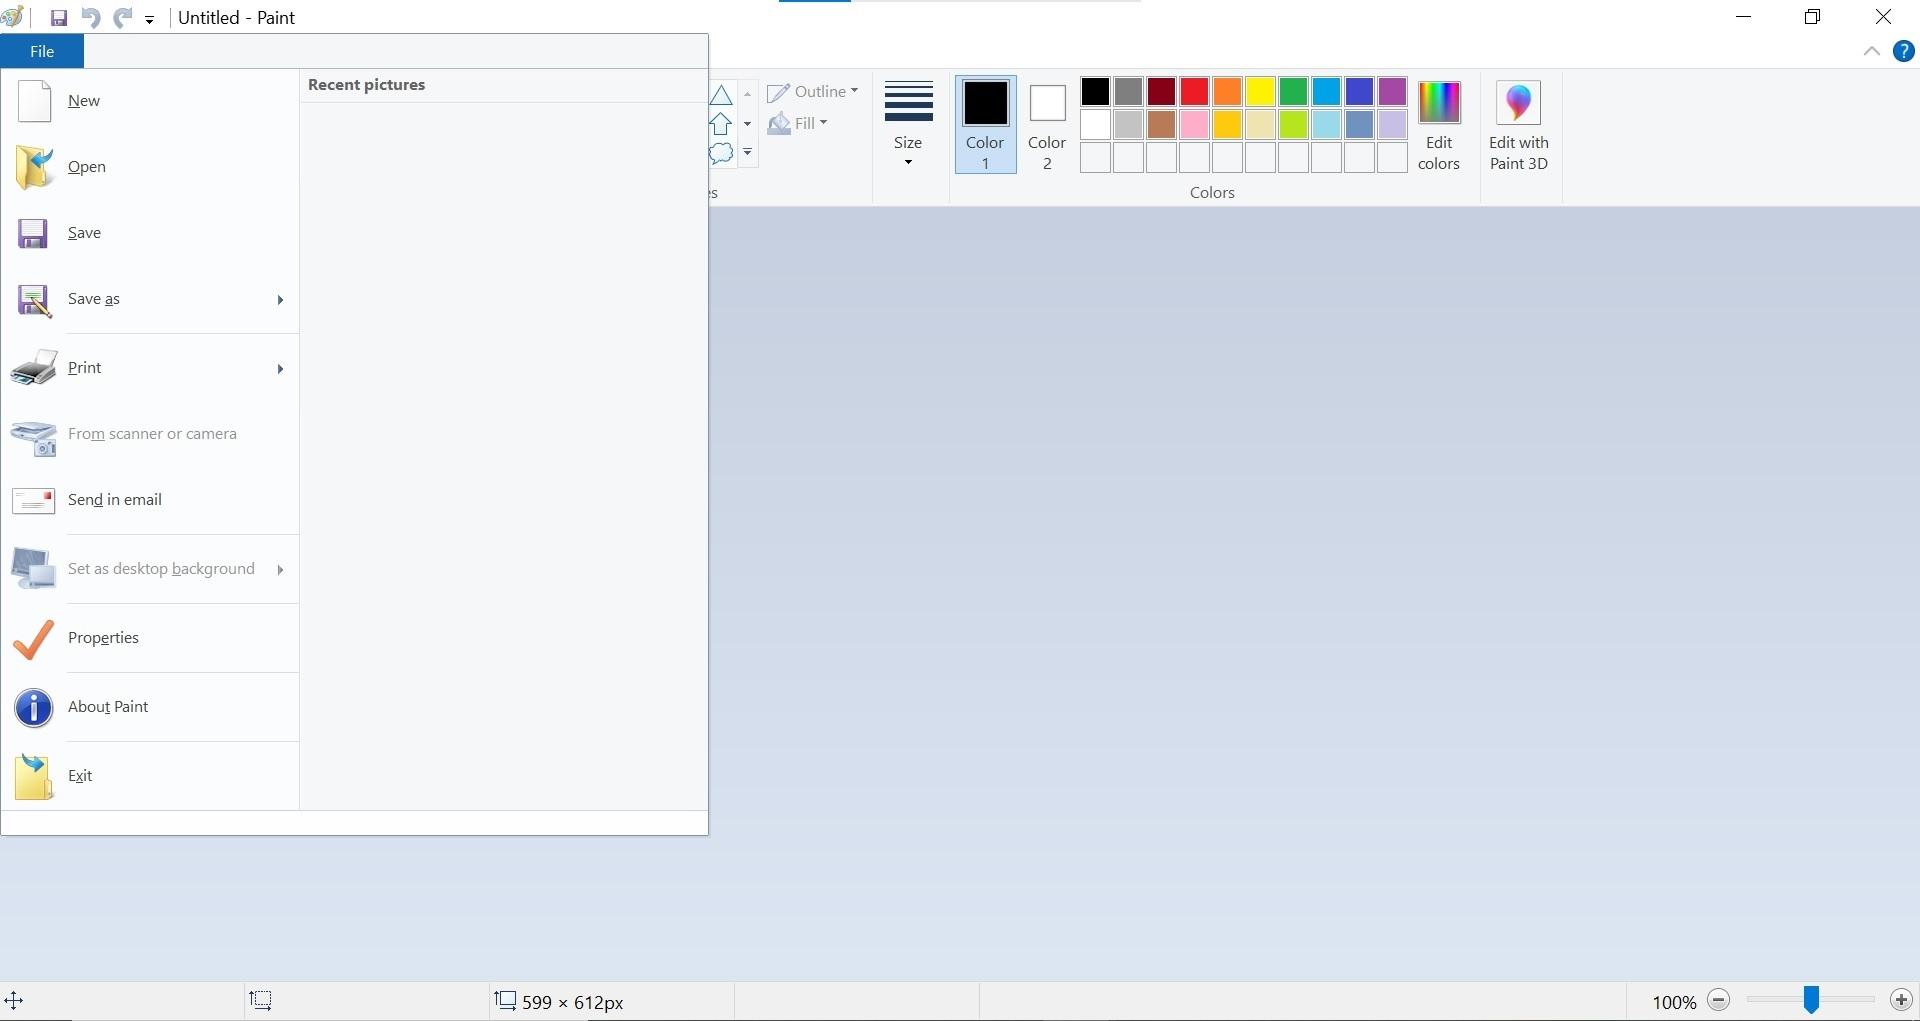Choose New from the File menu
The height and width of the screenshot is (1021, 1920).
150,101
